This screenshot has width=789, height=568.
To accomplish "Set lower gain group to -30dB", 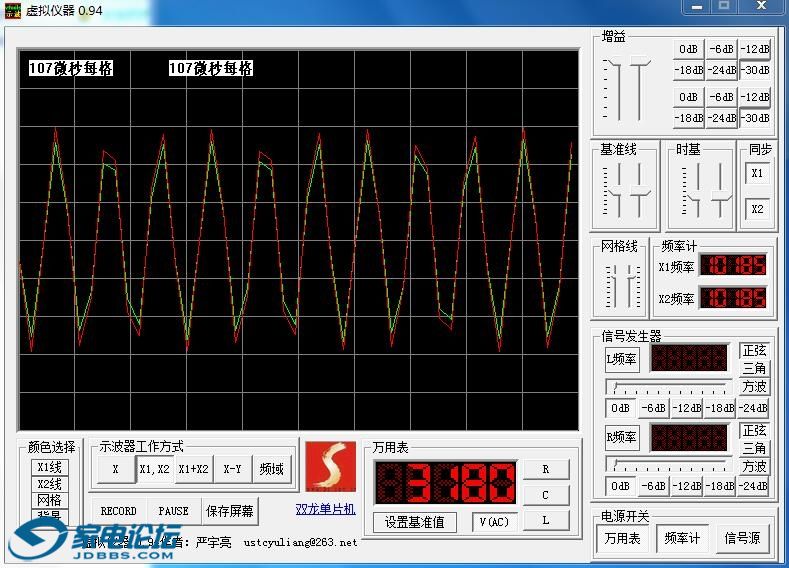I will [x=755, y=118].
